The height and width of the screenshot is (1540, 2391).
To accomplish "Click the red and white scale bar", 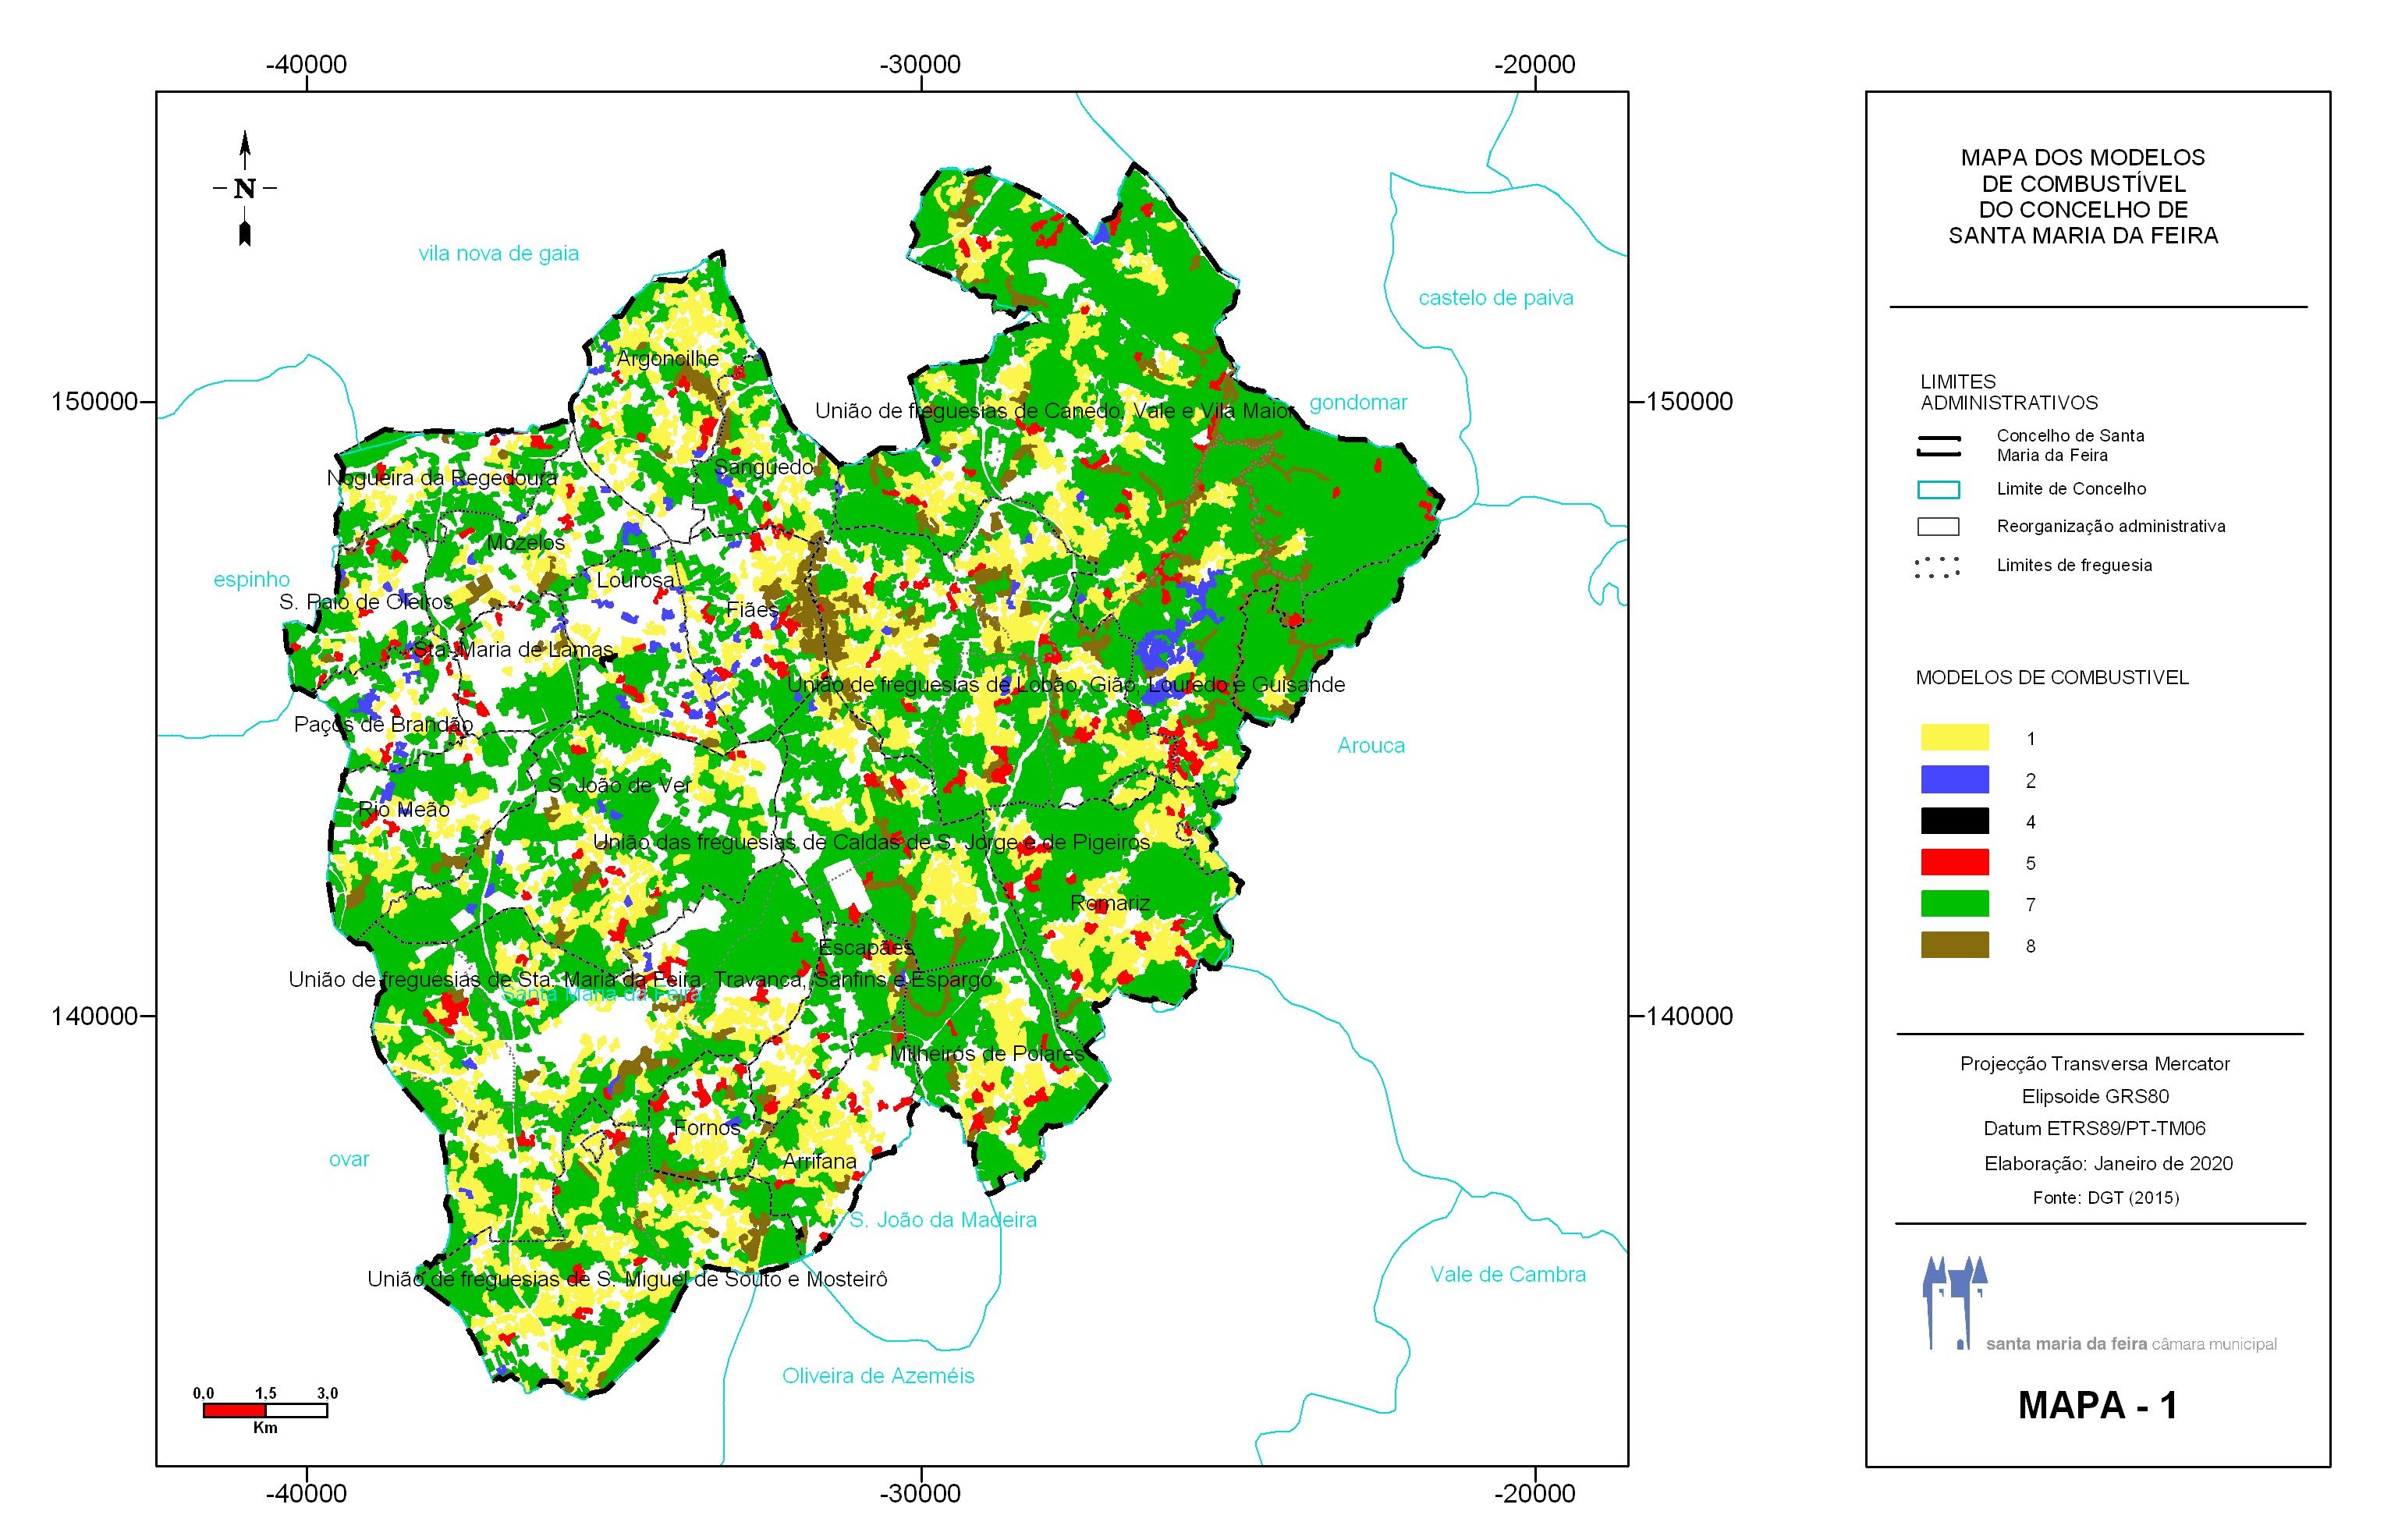I will [265, 1410].
